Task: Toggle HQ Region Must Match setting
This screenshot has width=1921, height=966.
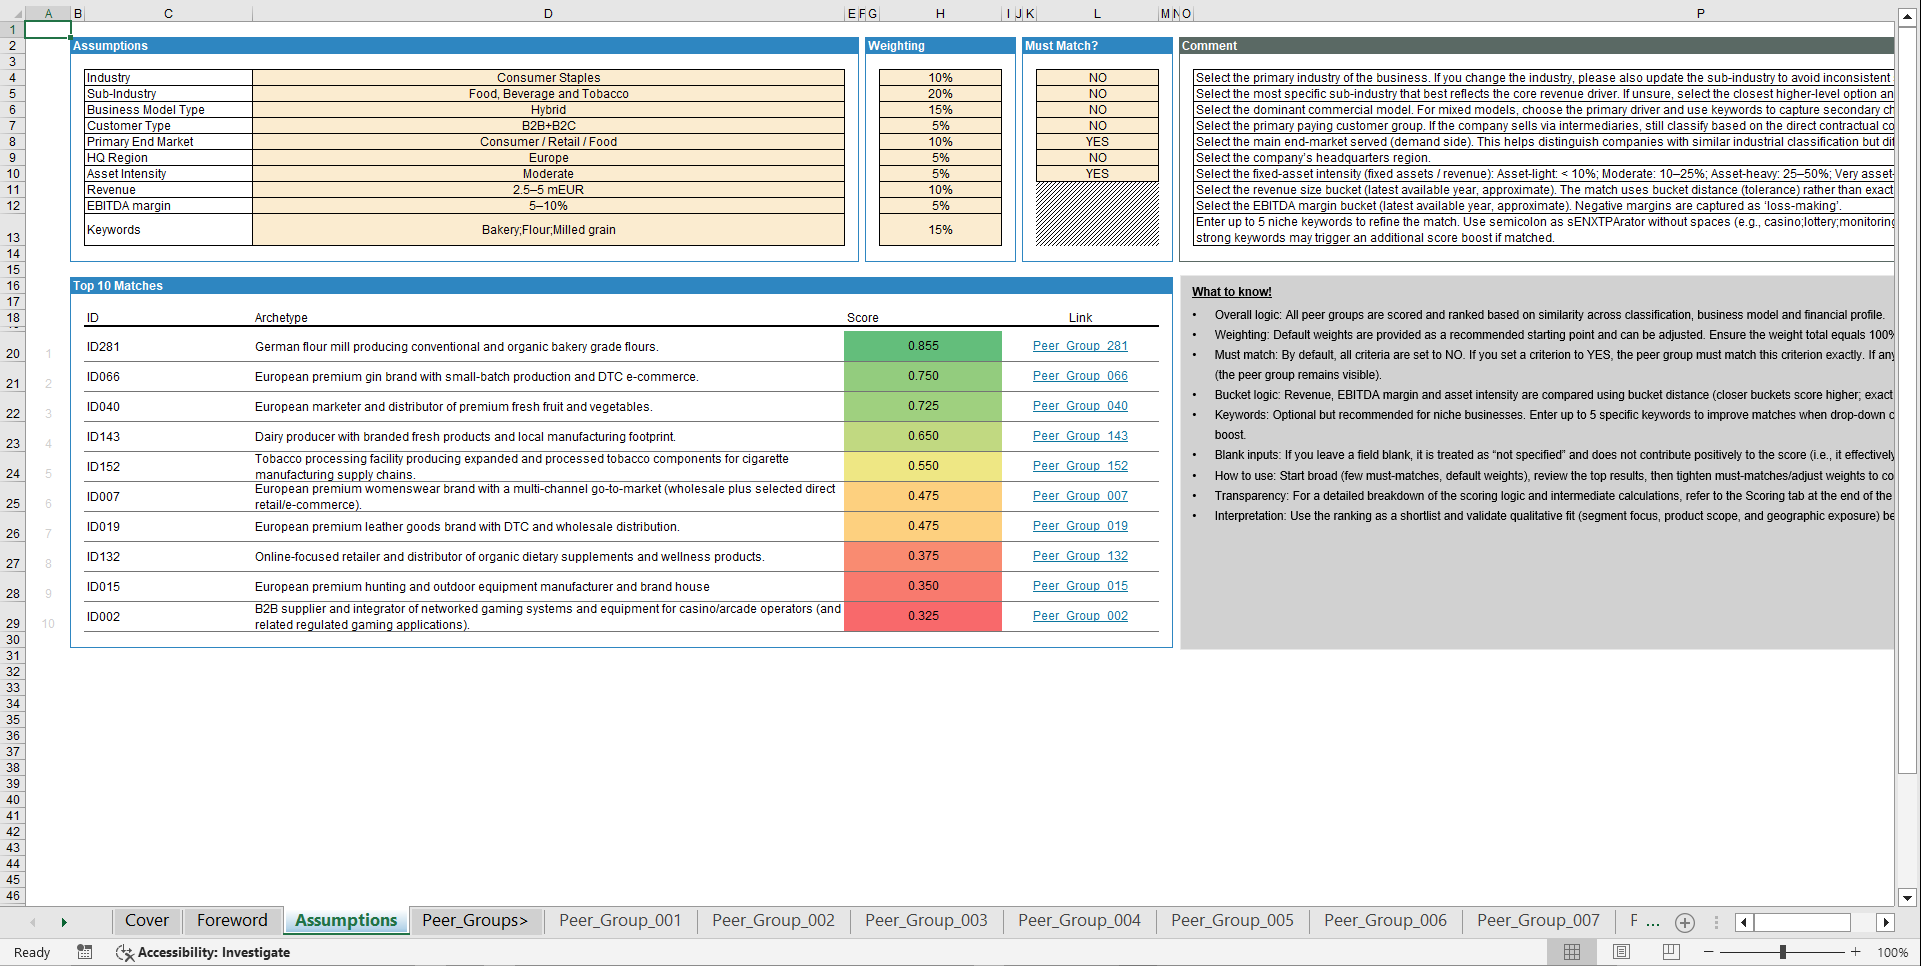Action: coord(1096,157)
